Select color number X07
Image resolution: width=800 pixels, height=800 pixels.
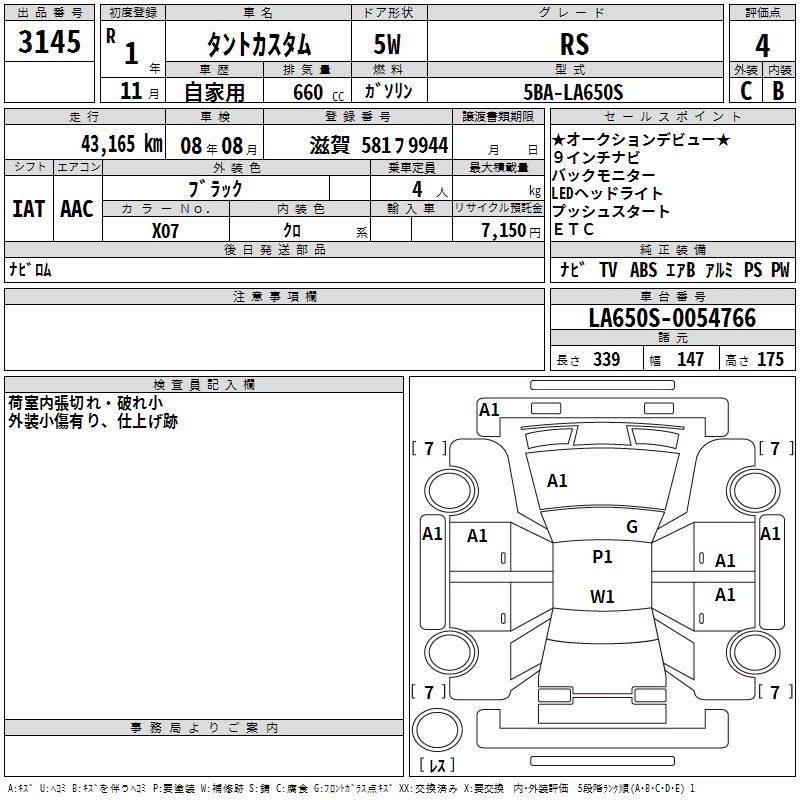point(165,231)
